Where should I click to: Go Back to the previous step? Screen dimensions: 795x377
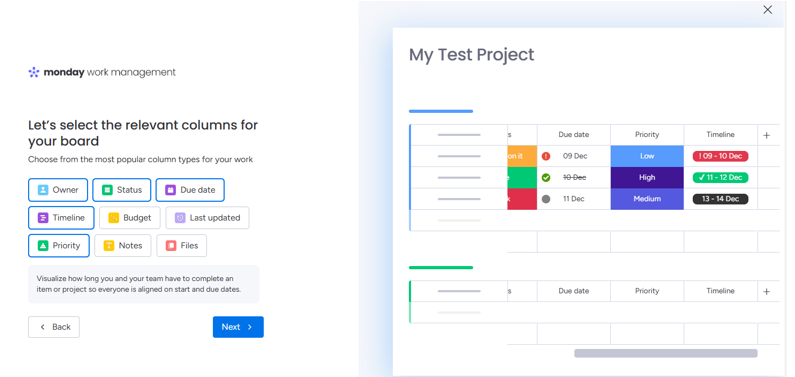click(54, 327)
